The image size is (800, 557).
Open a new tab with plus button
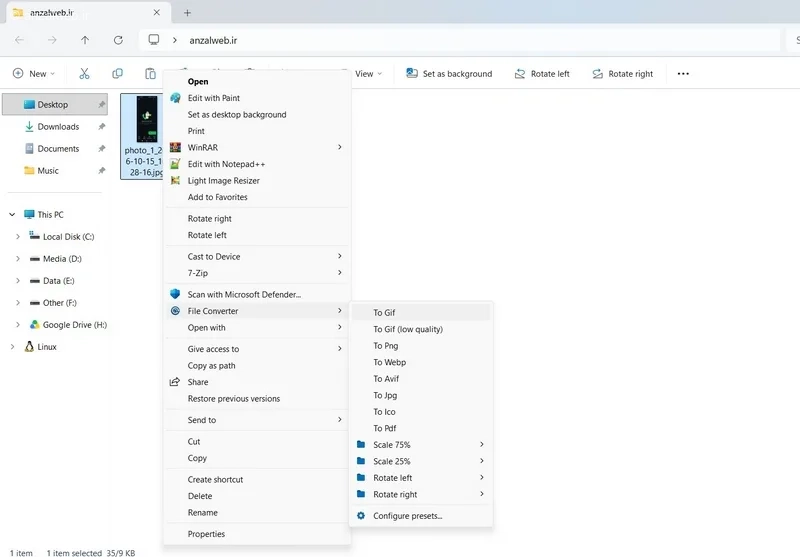click(x=187, y=13)
